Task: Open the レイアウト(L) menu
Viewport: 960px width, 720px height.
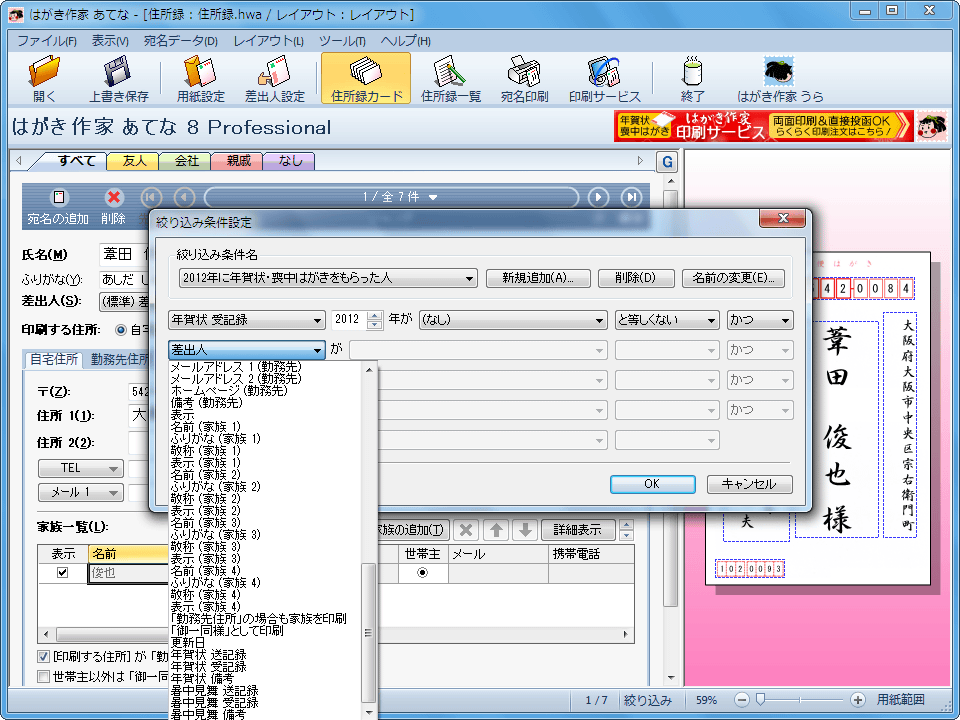Action: 268,41
